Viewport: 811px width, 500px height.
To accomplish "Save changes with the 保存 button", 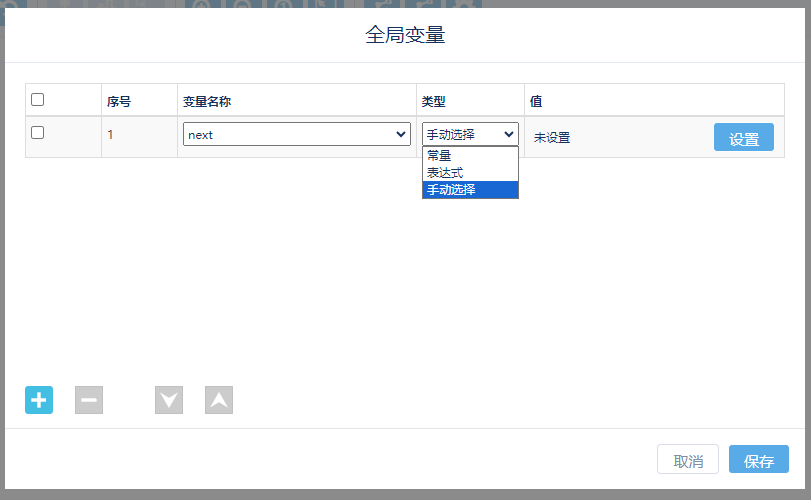I will [x=759, y=461].
